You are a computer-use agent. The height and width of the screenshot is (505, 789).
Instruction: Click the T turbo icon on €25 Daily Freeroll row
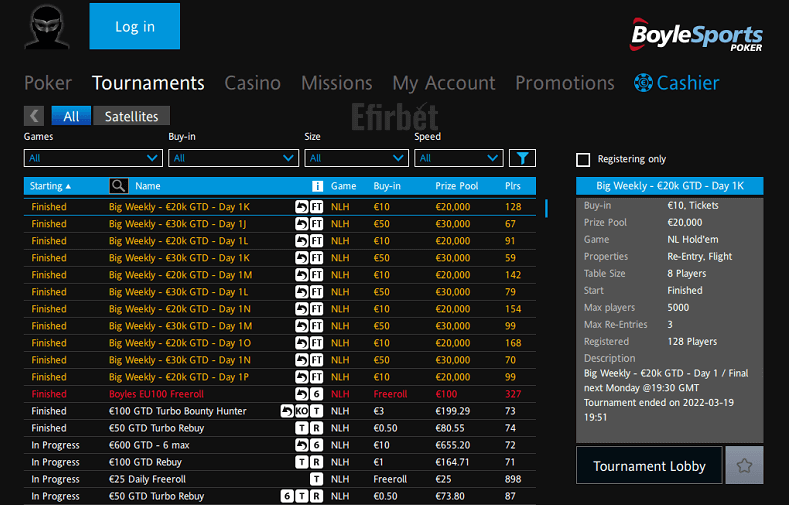click(317, 479)
